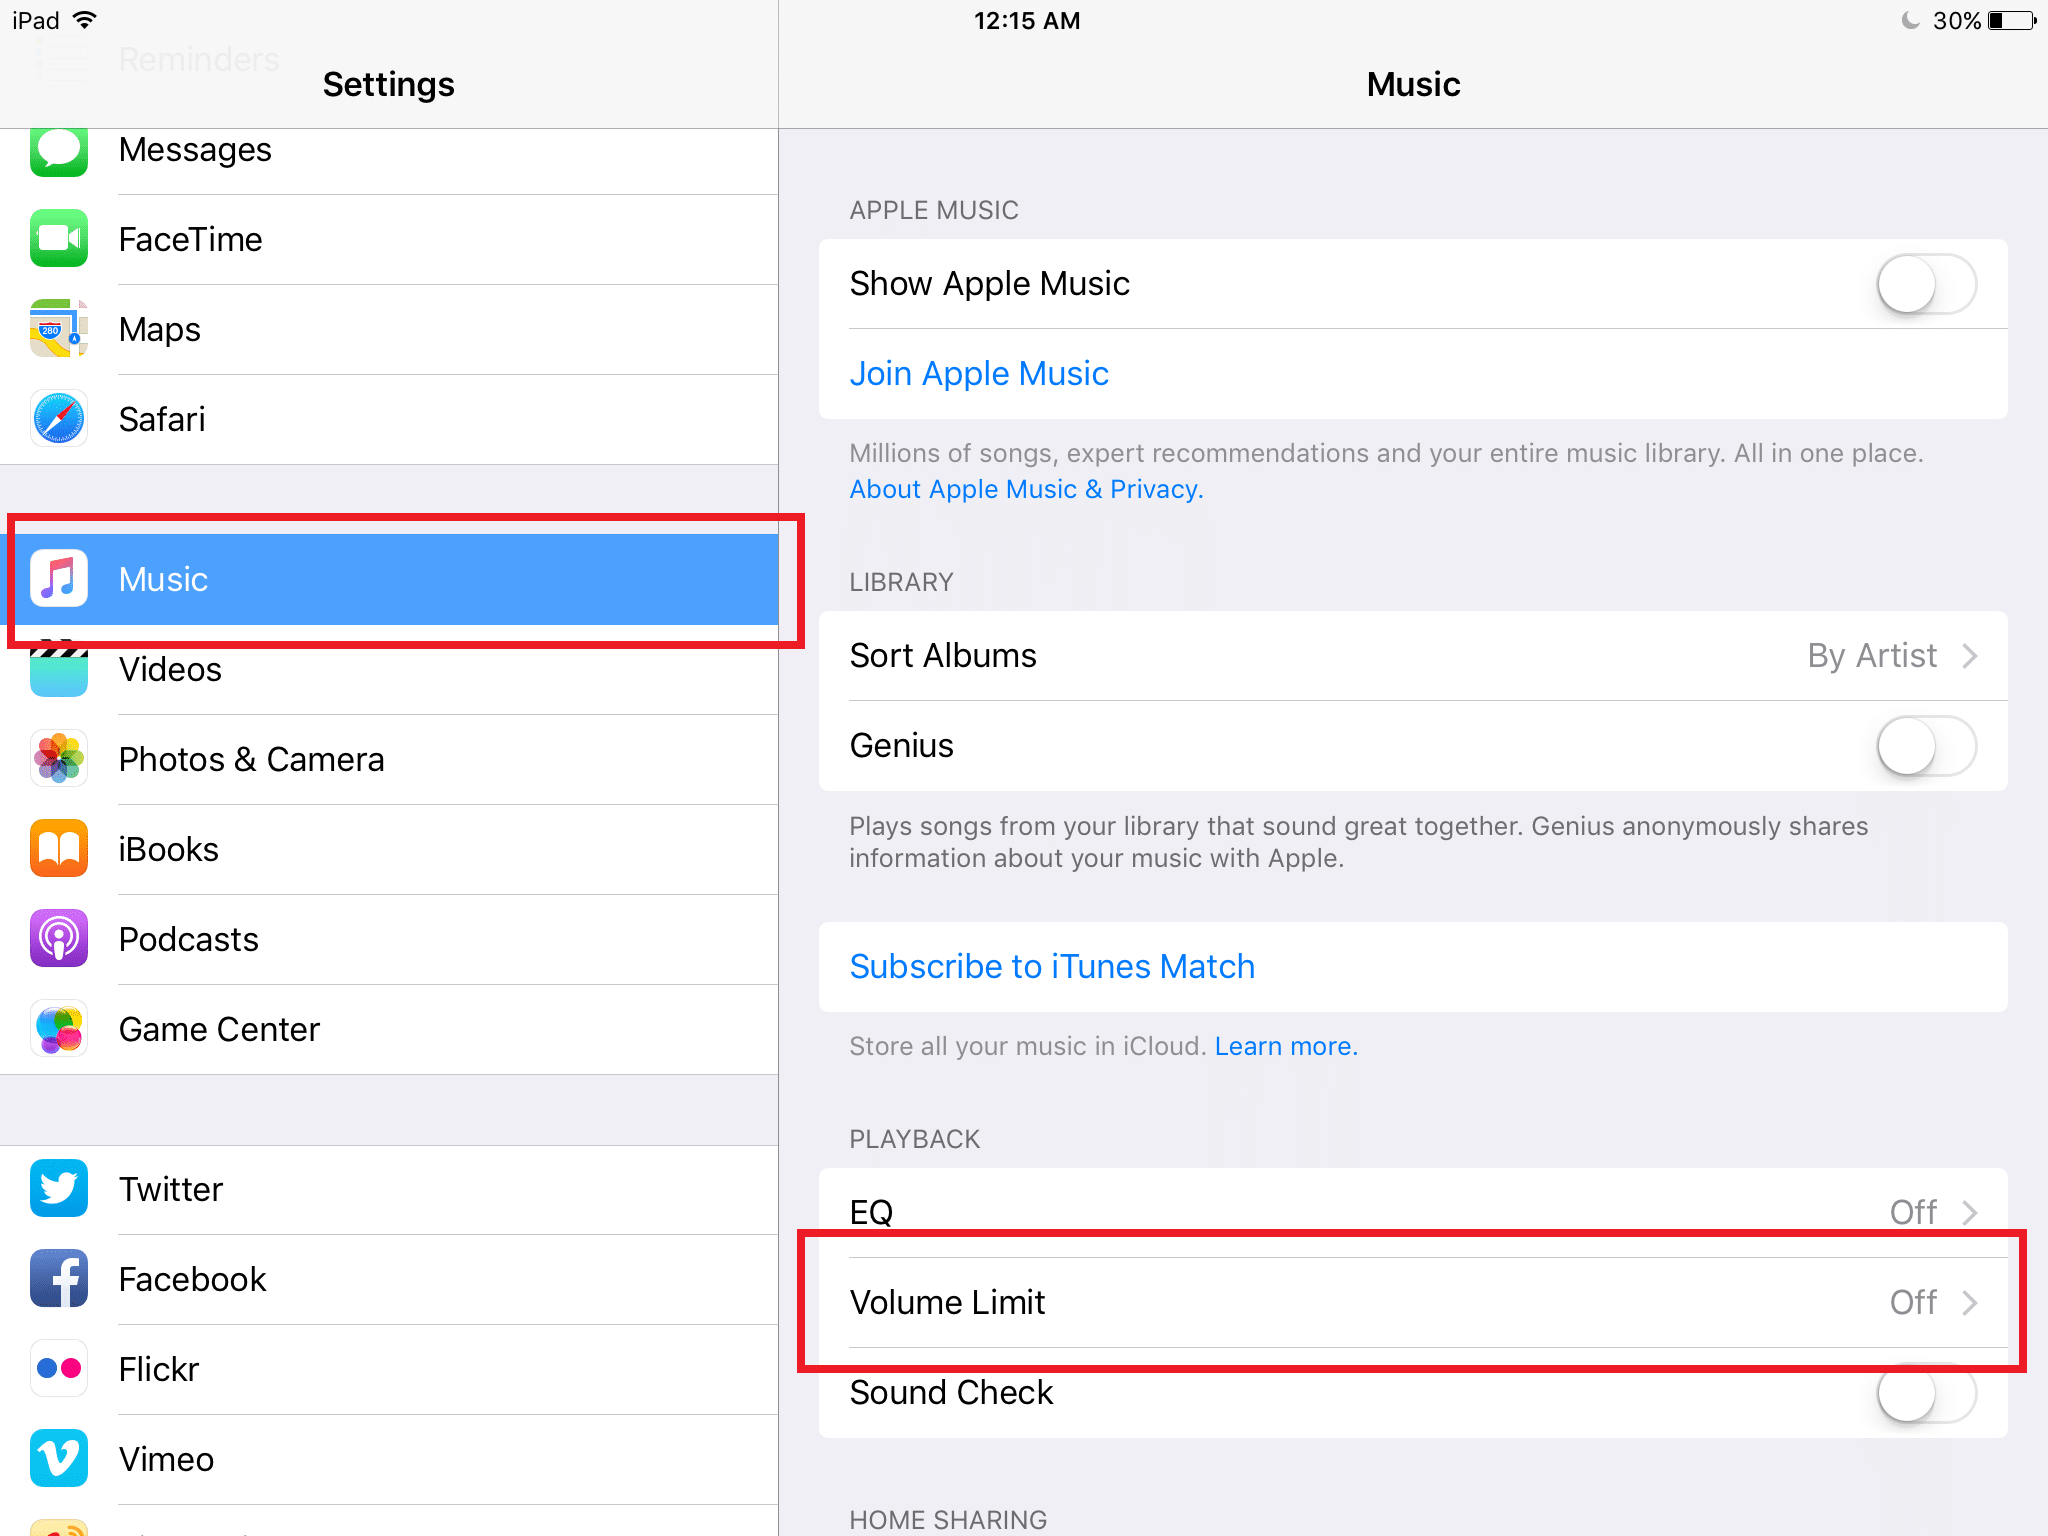Open About Apple Music & Privacy link
2048x1536 pixels.
pyautogui.click(x=1026, y=489)
